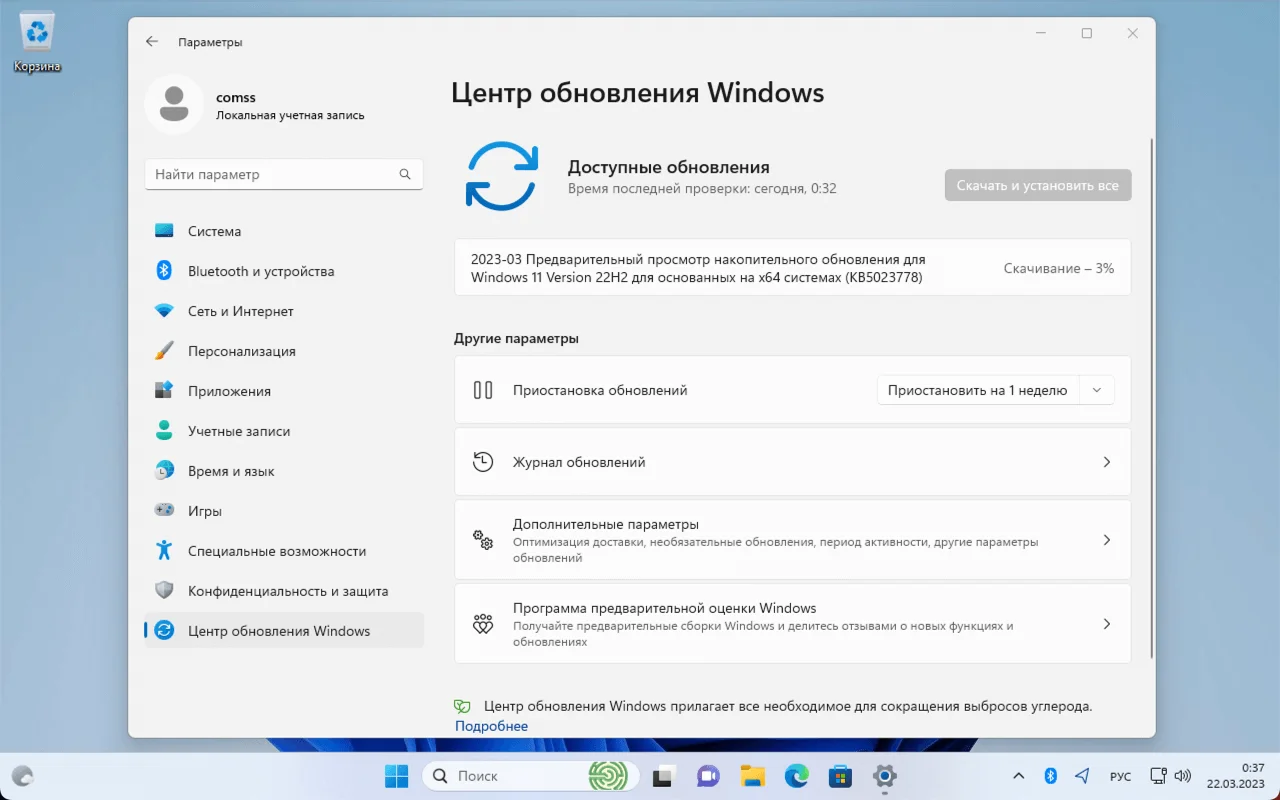Viewport: 1280px width, 800px height.
Task: Click the Bluetooth icon in the system tray
Action: point(1050,776)
